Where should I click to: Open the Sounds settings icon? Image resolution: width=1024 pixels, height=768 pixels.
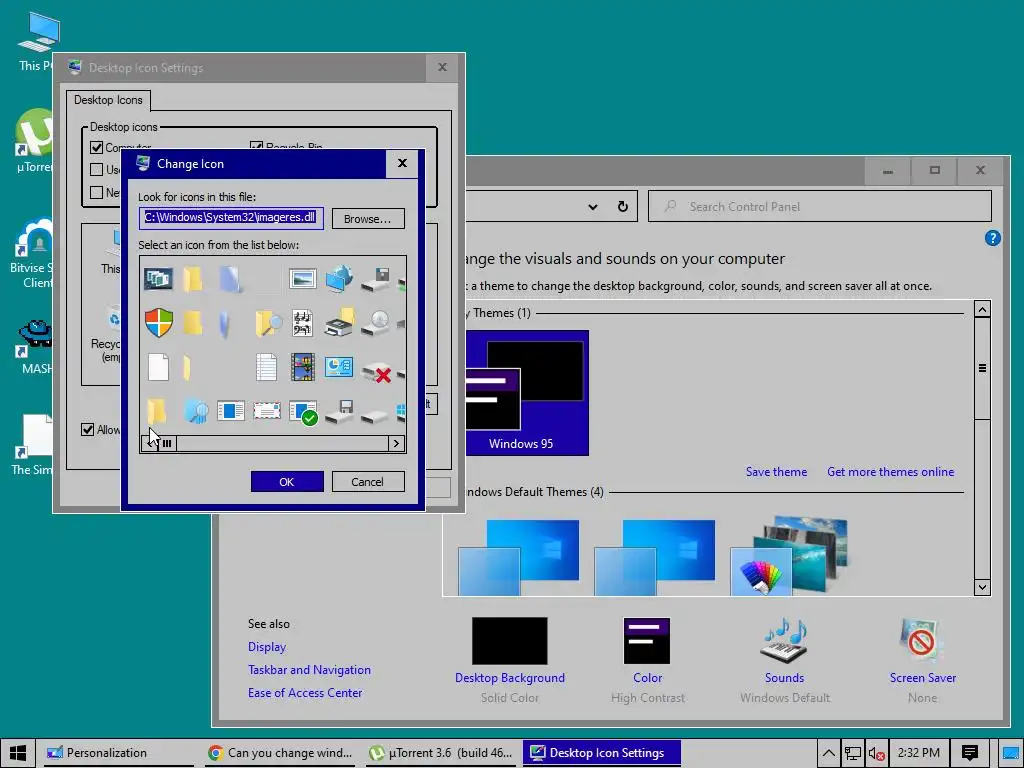coord(784,640)
